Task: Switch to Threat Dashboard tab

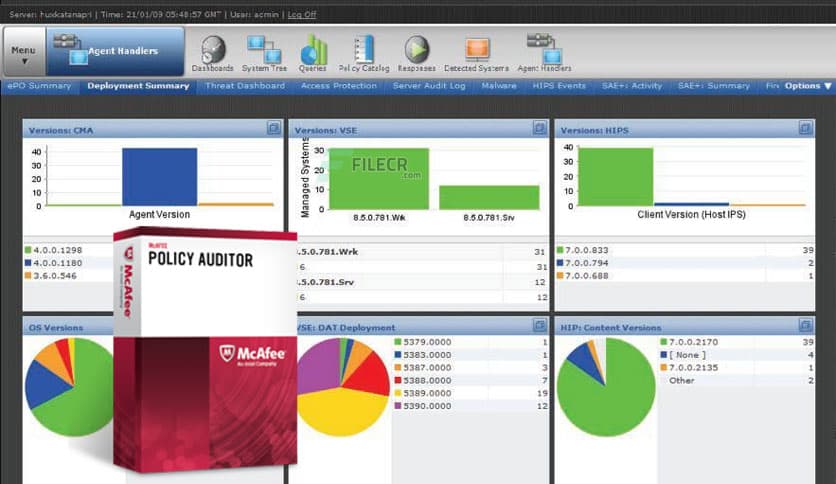Action: point(245,86)
